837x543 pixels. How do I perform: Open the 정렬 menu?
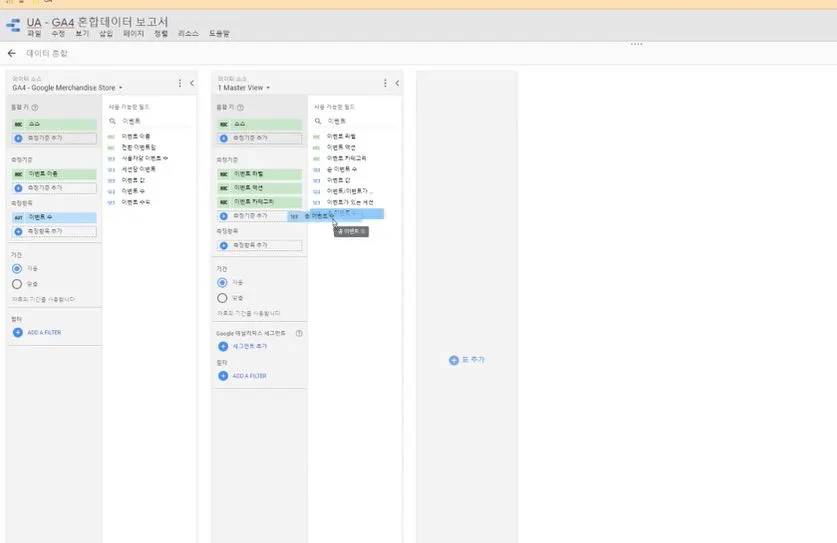(x=161, y=34)
